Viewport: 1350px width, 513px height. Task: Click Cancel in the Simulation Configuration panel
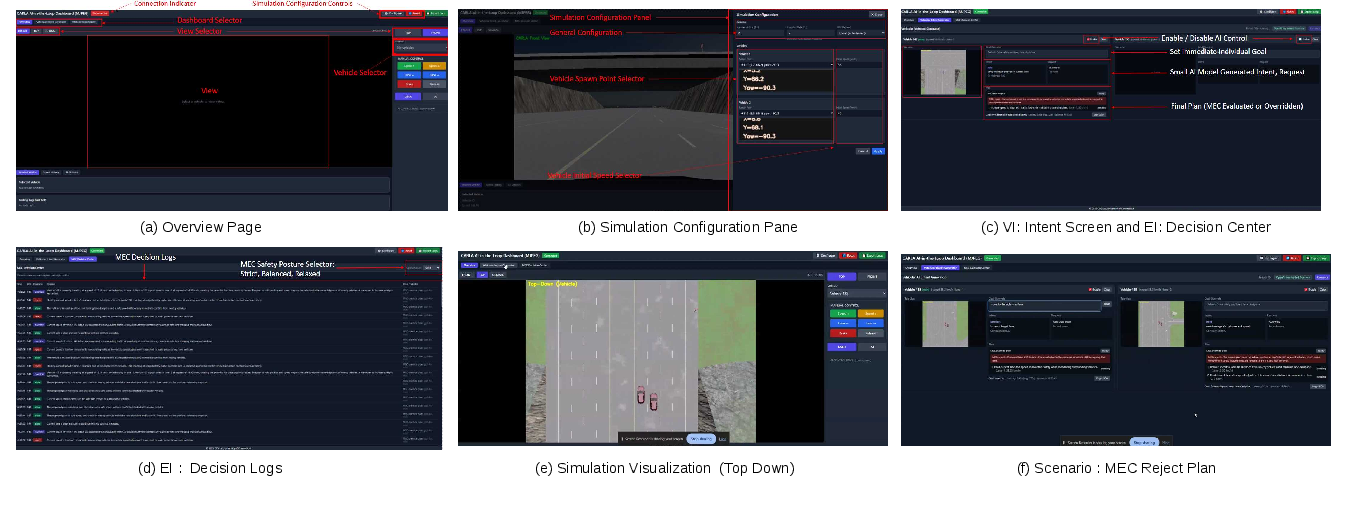[x=863, y=151]
